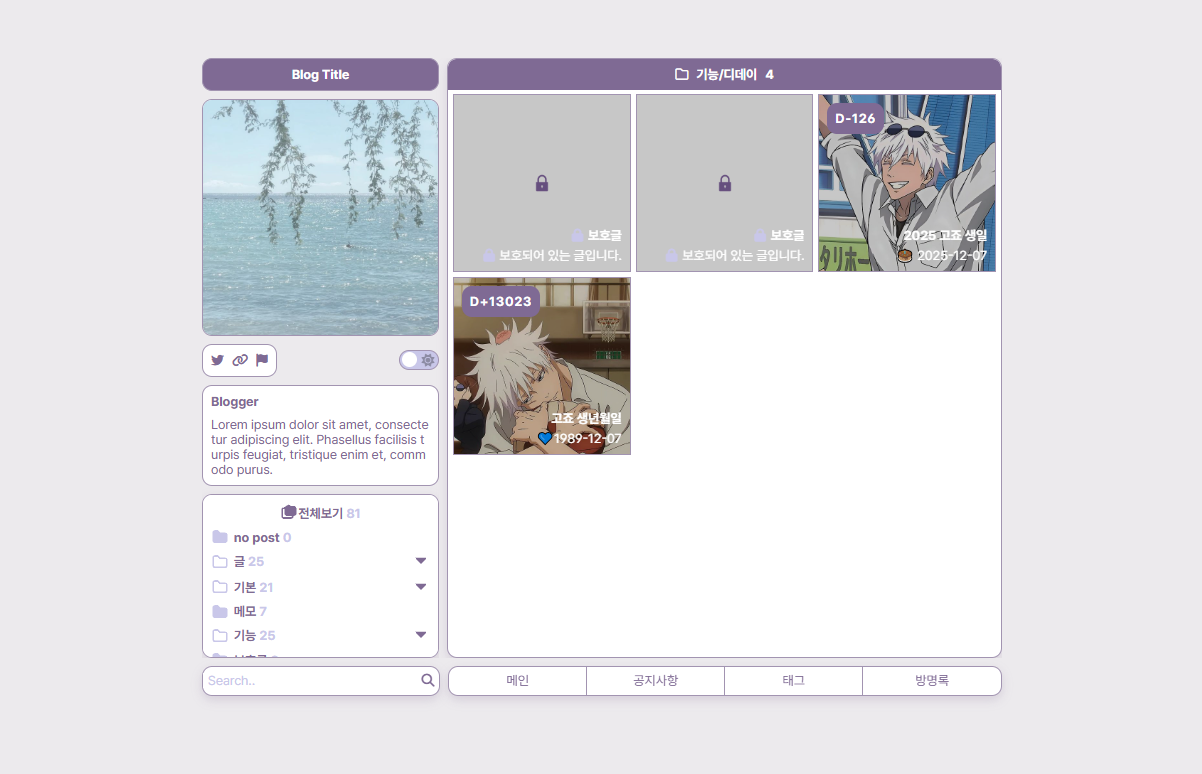This screenshot has height=774, width=1202.
Task: Click the folder icon next to 기능
Action: [x=220, y=635]
